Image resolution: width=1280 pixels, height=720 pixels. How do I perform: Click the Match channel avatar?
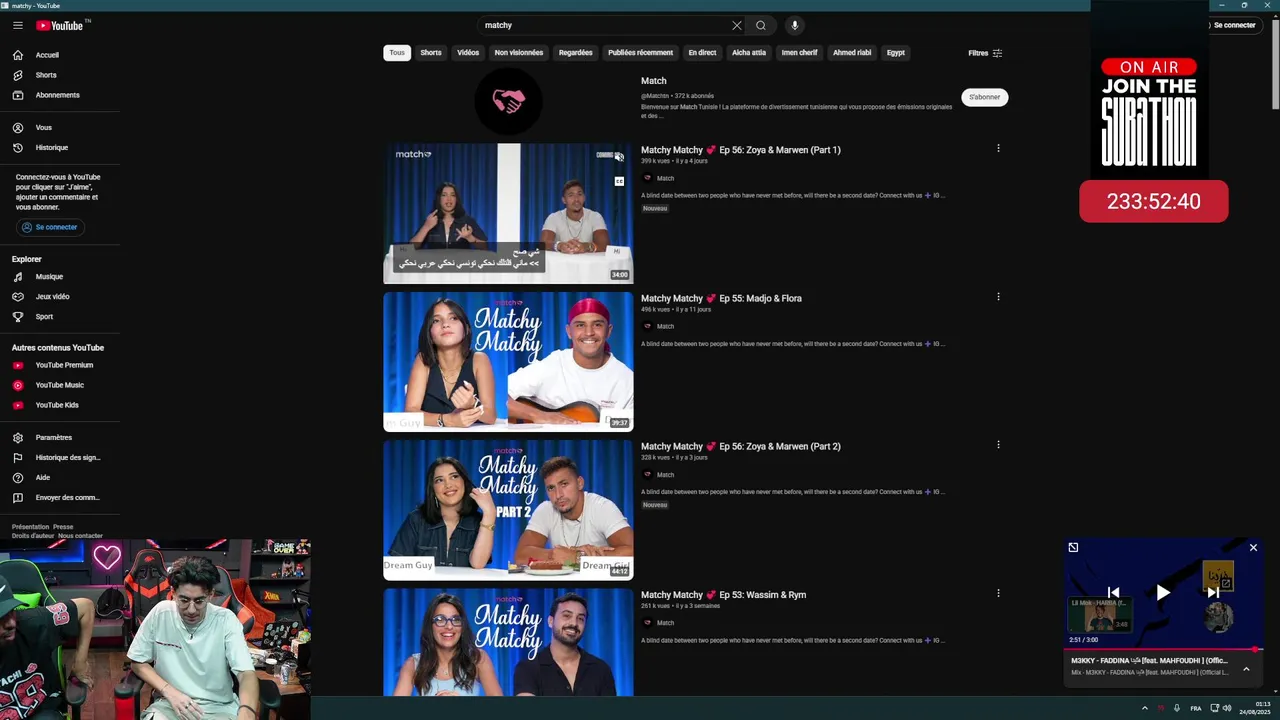[508, 101]
